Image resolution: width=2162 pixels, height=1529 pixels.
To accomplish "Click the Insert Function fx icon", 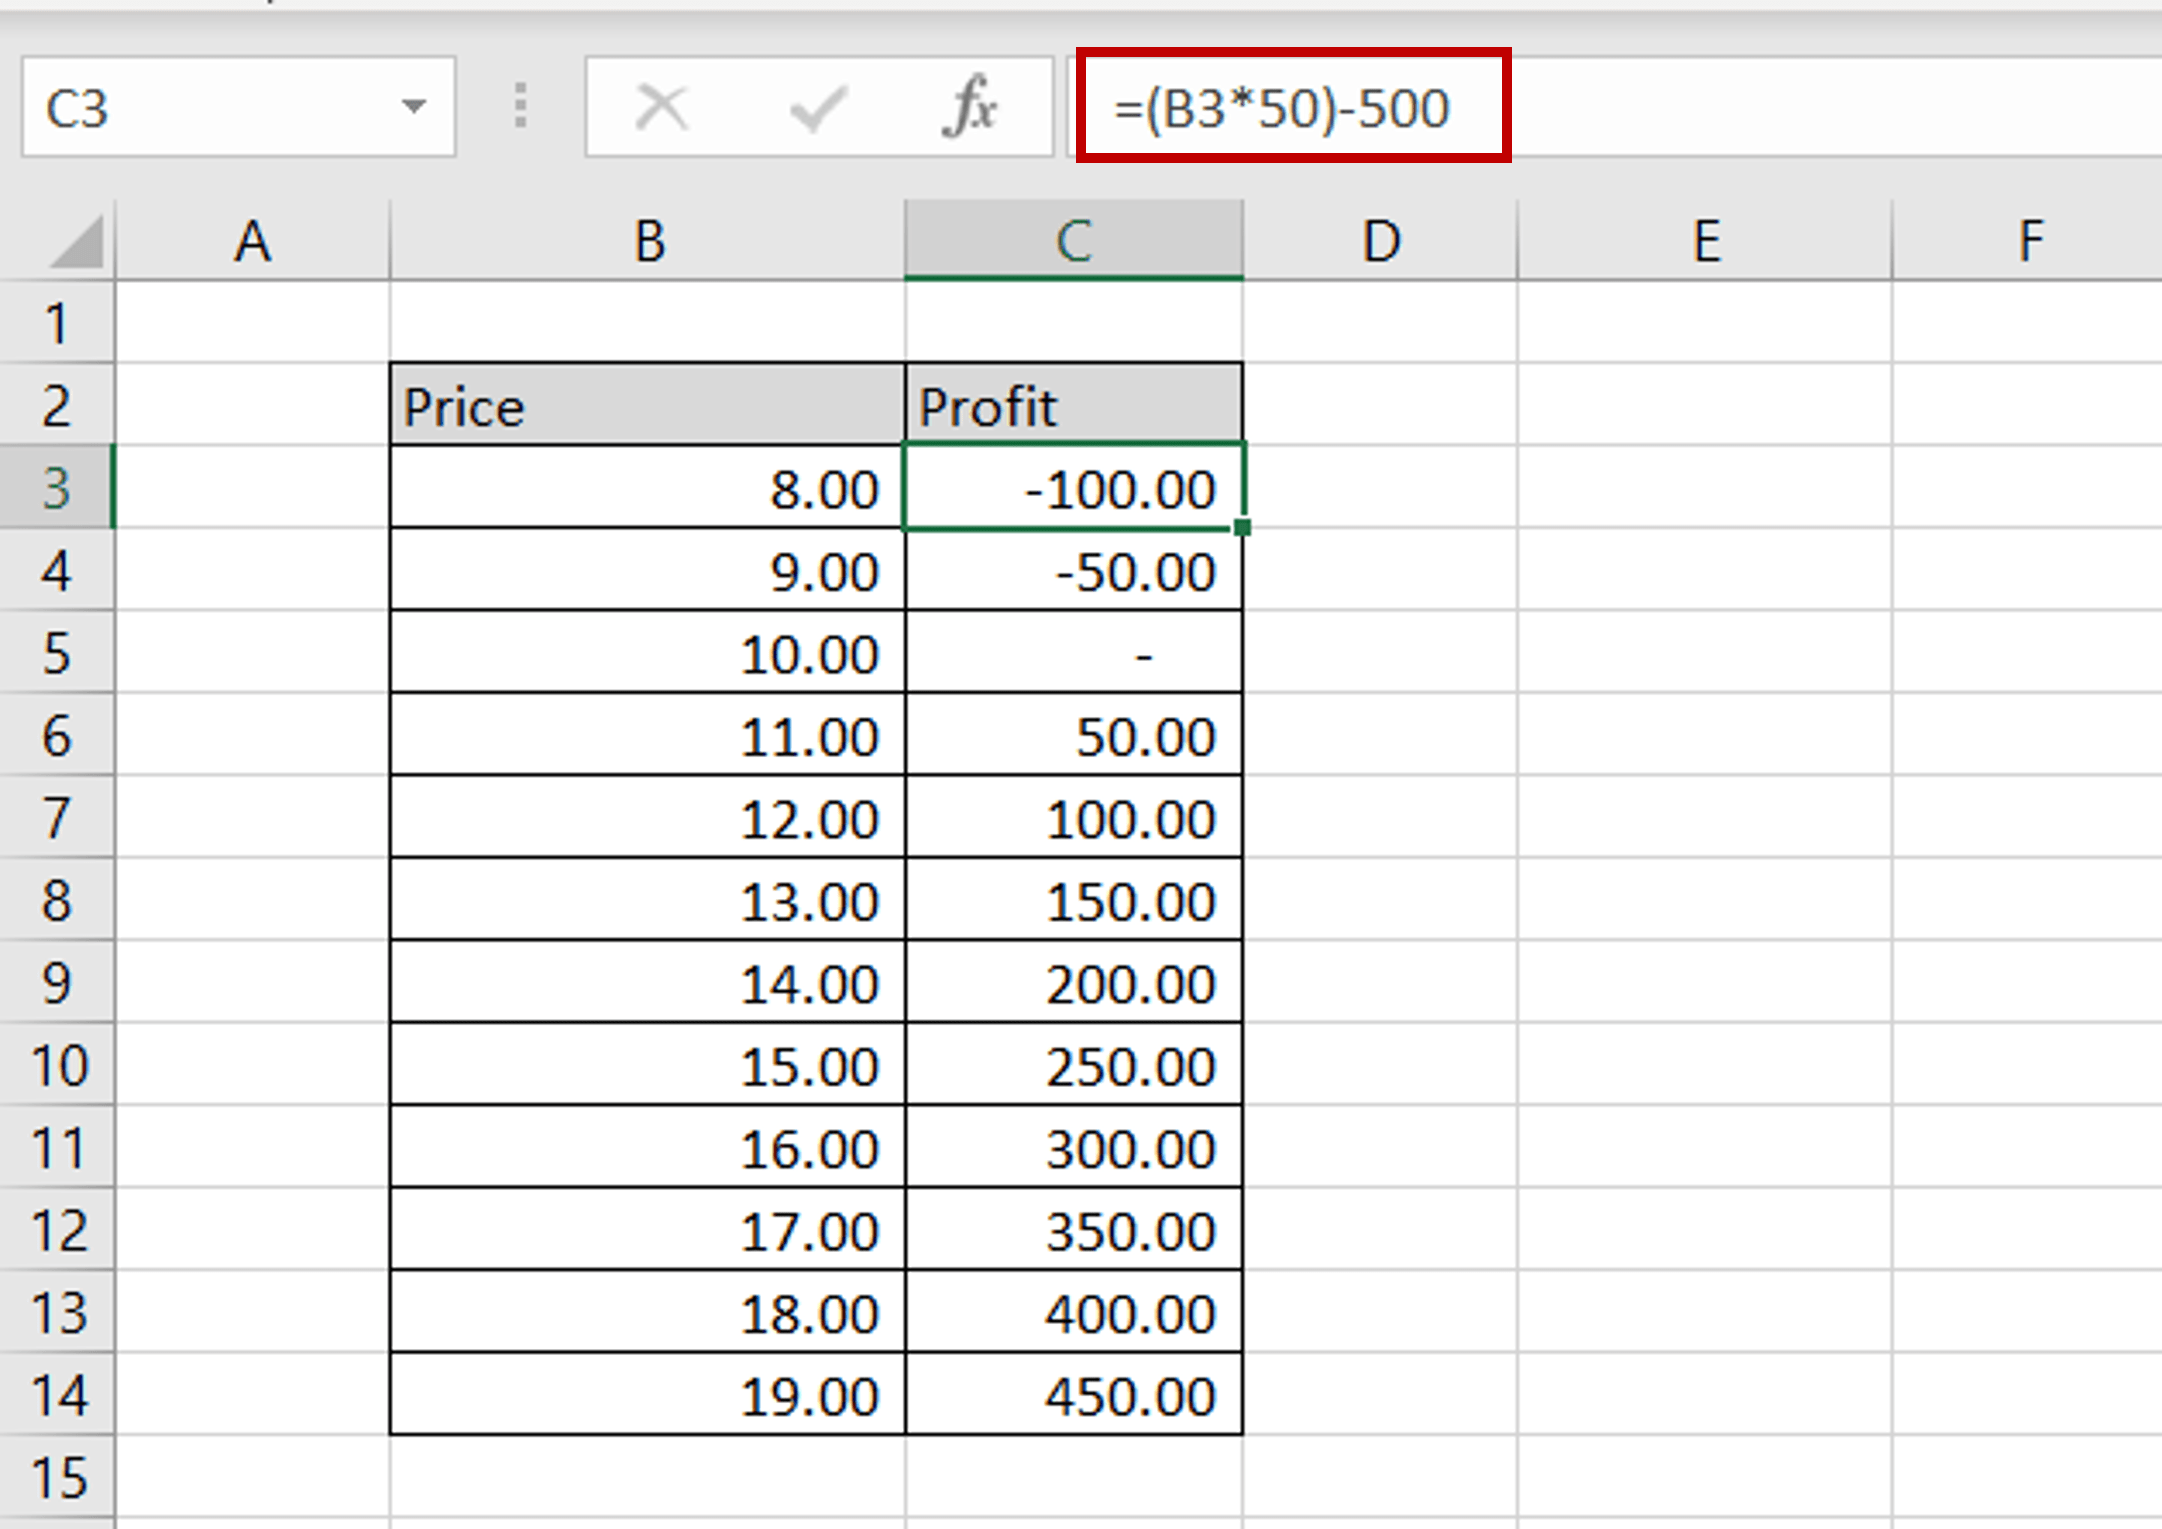I will pyautogui.click(x=969, y=107).
